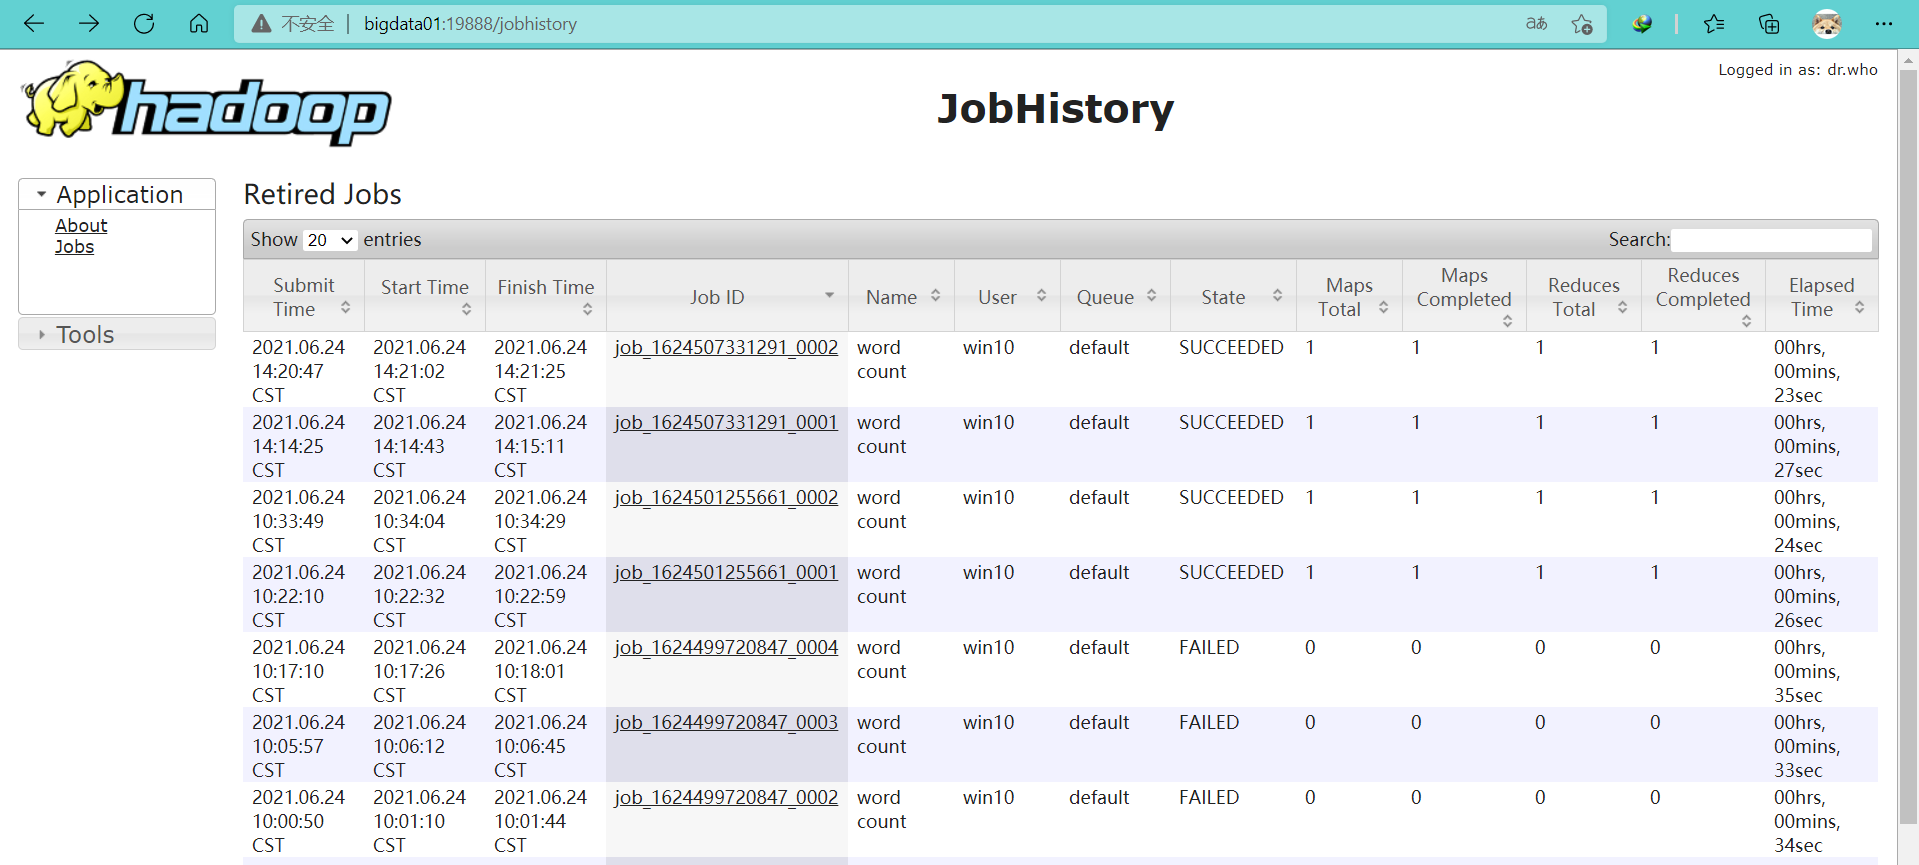Sort table by Start Time column
Viewport: 1919px width, 865px height.
pyautogui.click(x=425, y=296)
